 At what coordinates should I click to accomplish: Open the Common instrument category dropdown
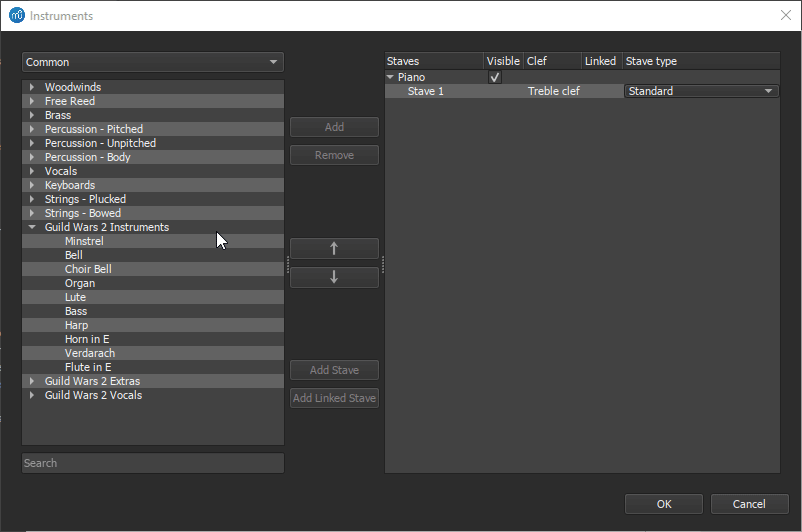click(x=152, y=62)
